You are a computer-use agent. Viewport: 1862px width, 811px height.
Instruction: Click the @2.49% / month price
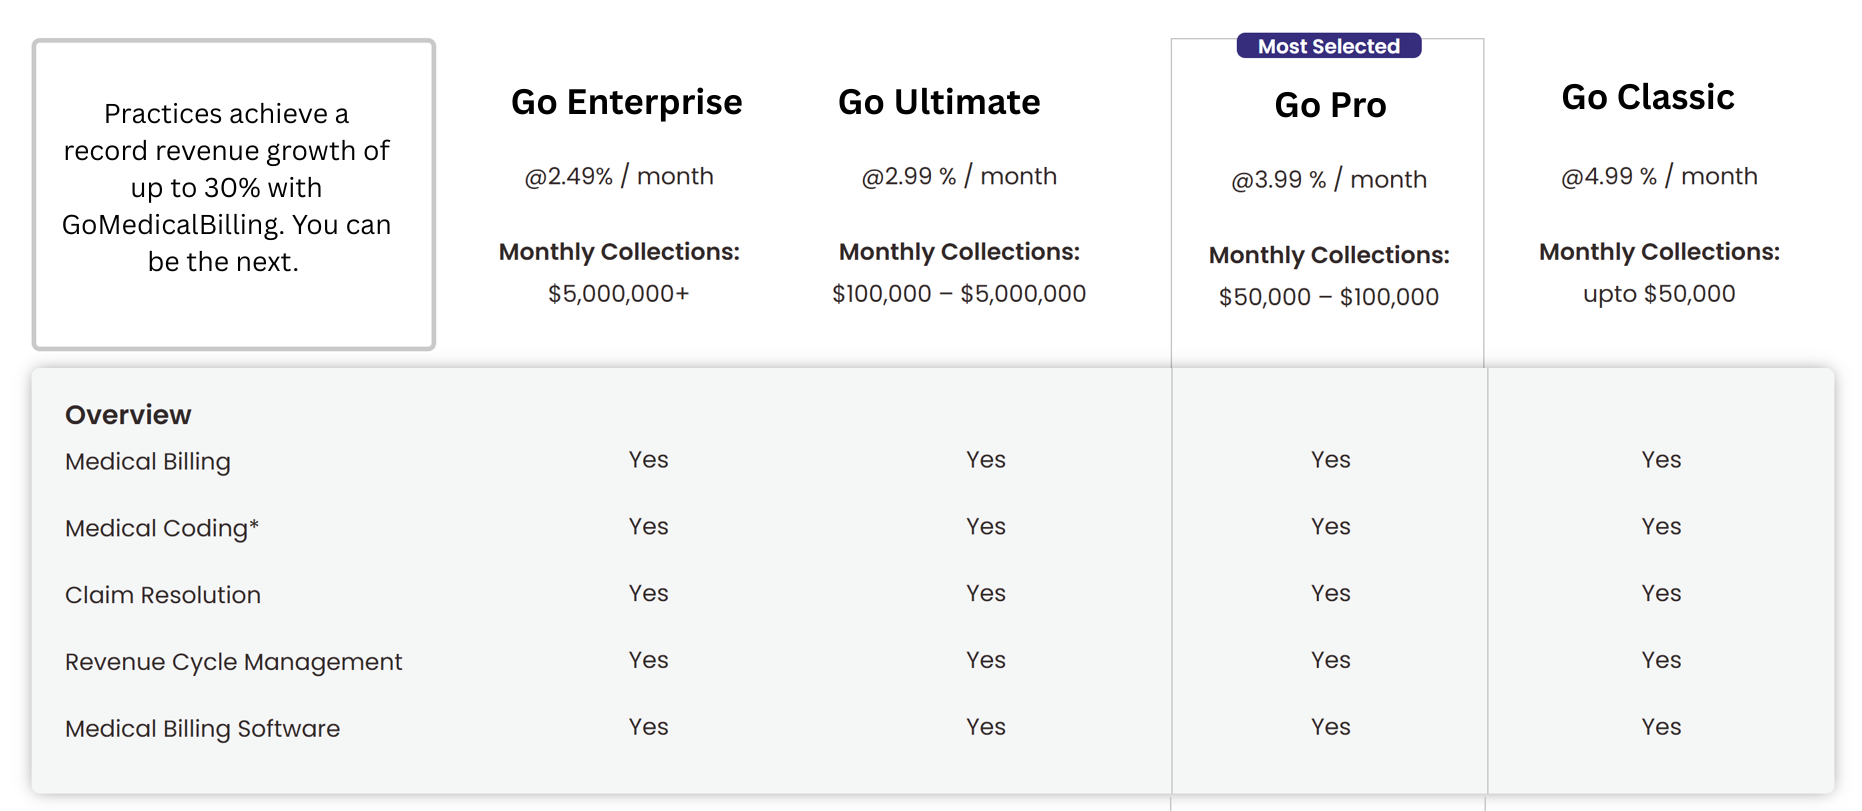[619, 176]
